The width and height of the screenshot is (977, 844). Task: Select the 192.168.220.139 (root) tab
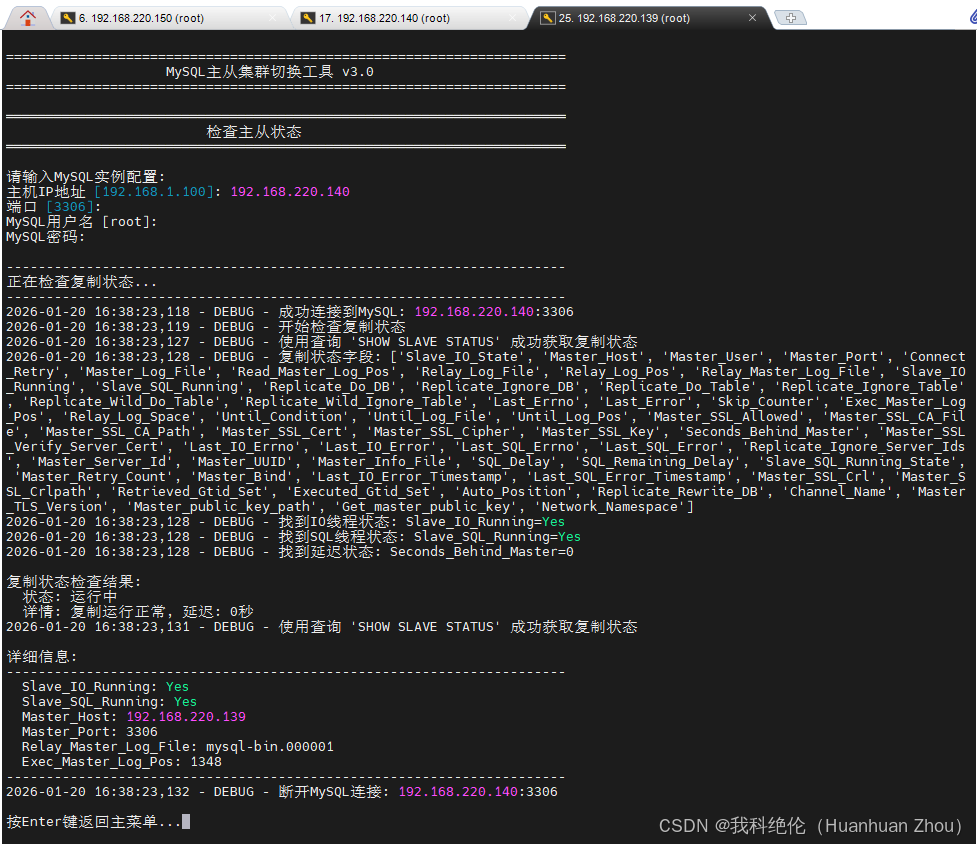click(x=648, y=18)
